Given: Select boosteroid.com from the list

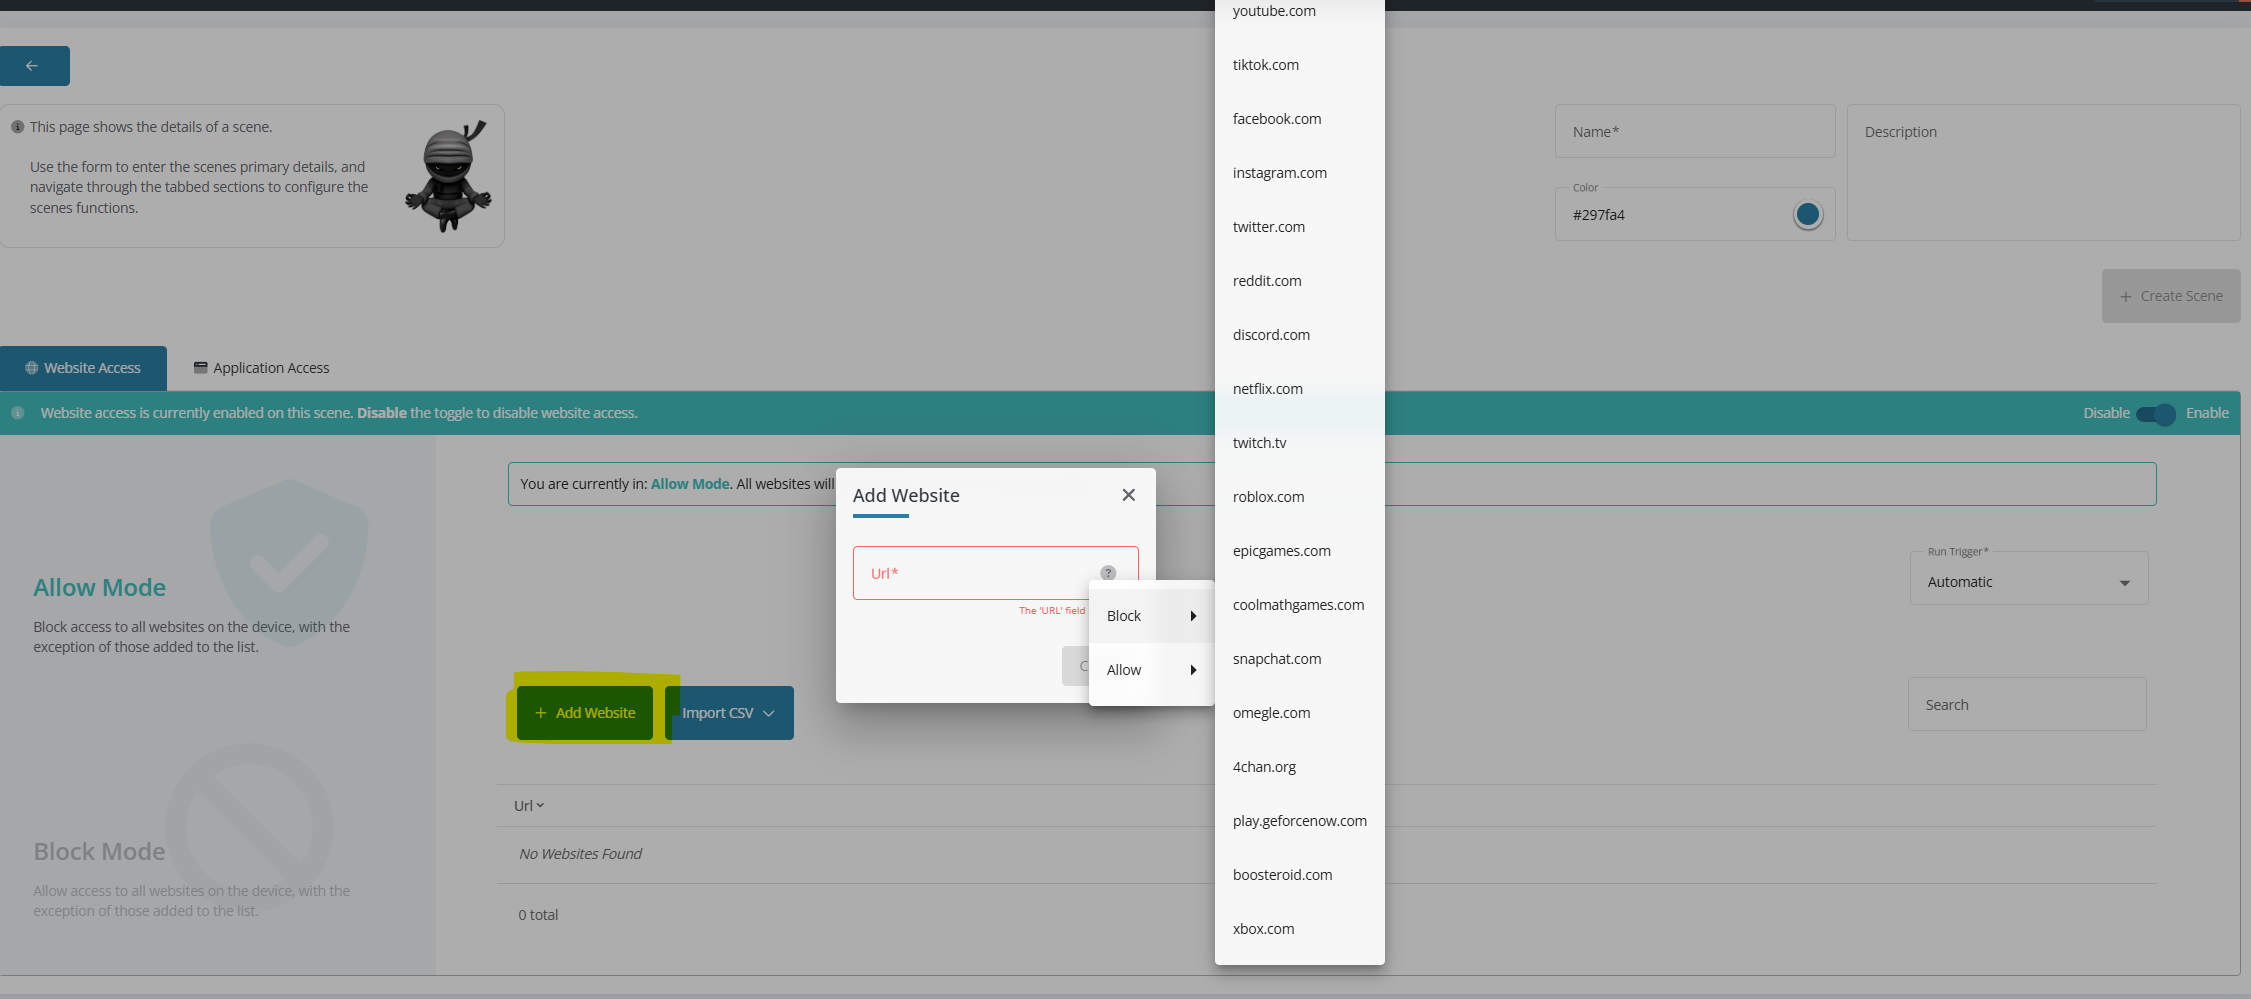Looking at the screenshot, I should 1299,875.
